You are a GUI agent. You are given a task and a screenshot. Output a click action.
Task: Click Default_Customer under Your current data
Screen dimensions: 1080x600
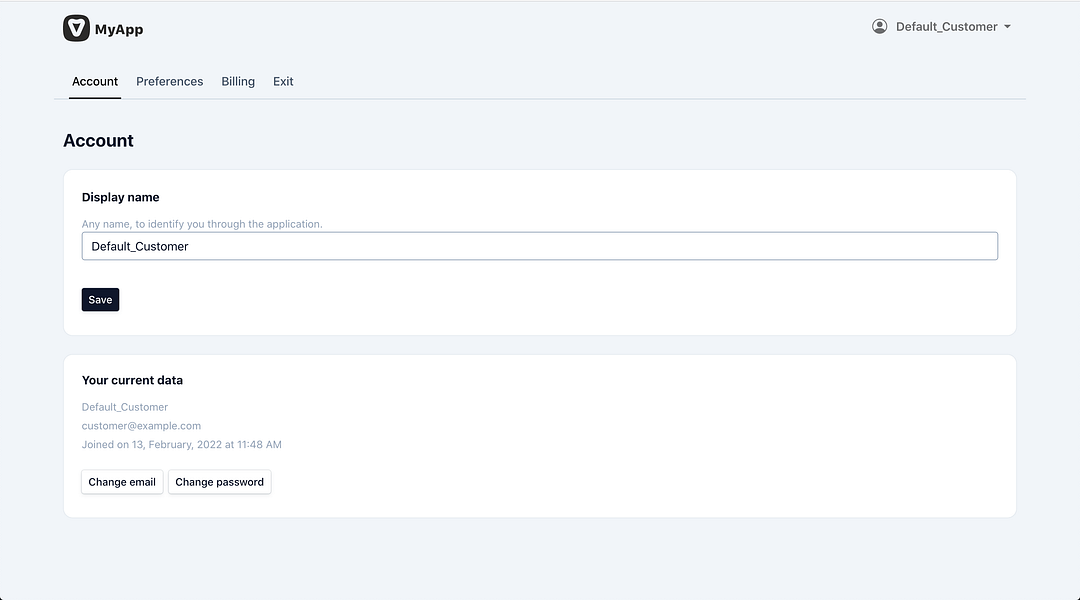coord(125,407)
